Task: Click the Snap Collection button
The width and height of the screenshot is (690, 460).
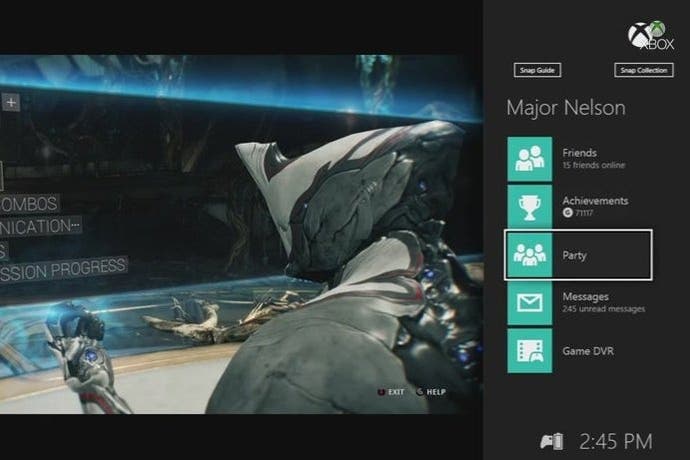Action: point(643,70)
